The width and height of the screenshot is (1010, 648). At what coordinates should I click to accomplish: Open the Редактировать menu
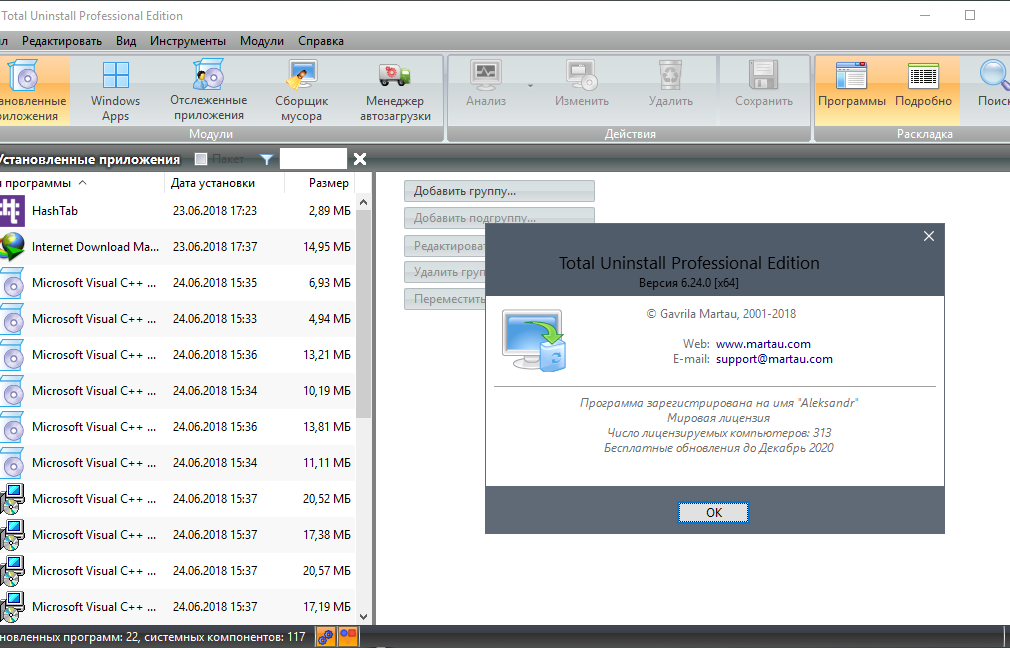coord(62,41)
